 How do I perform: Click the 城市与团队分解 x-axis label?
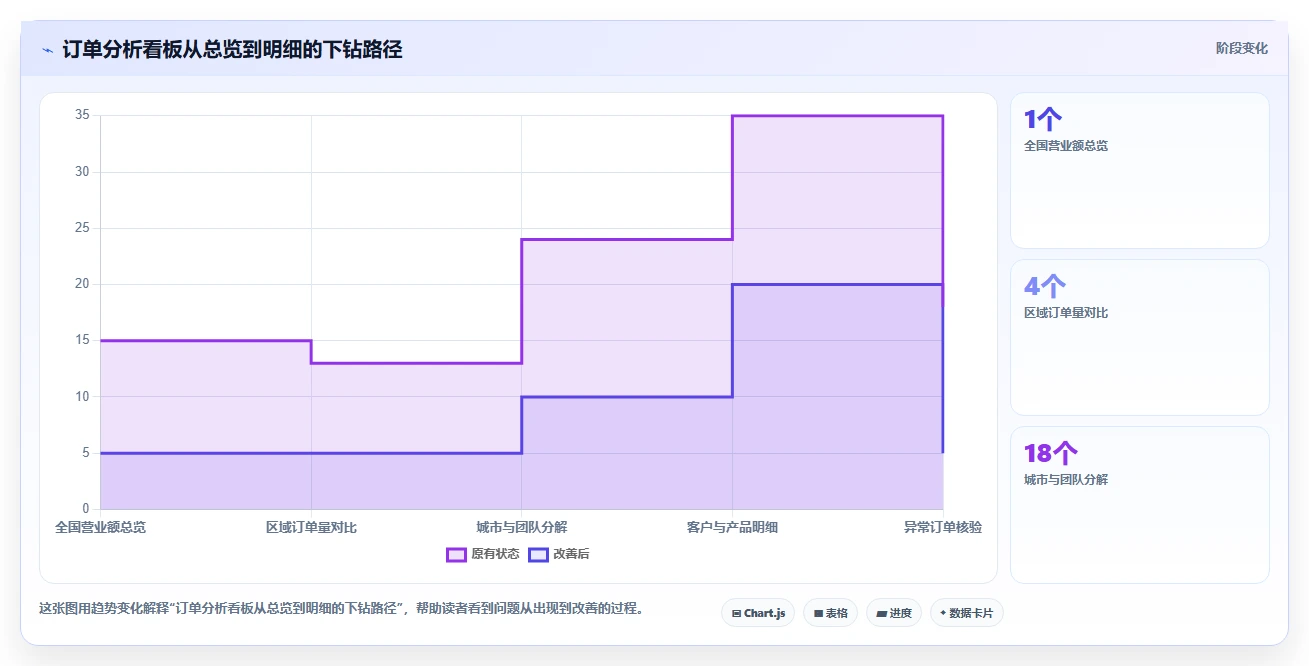coord(522,527)
